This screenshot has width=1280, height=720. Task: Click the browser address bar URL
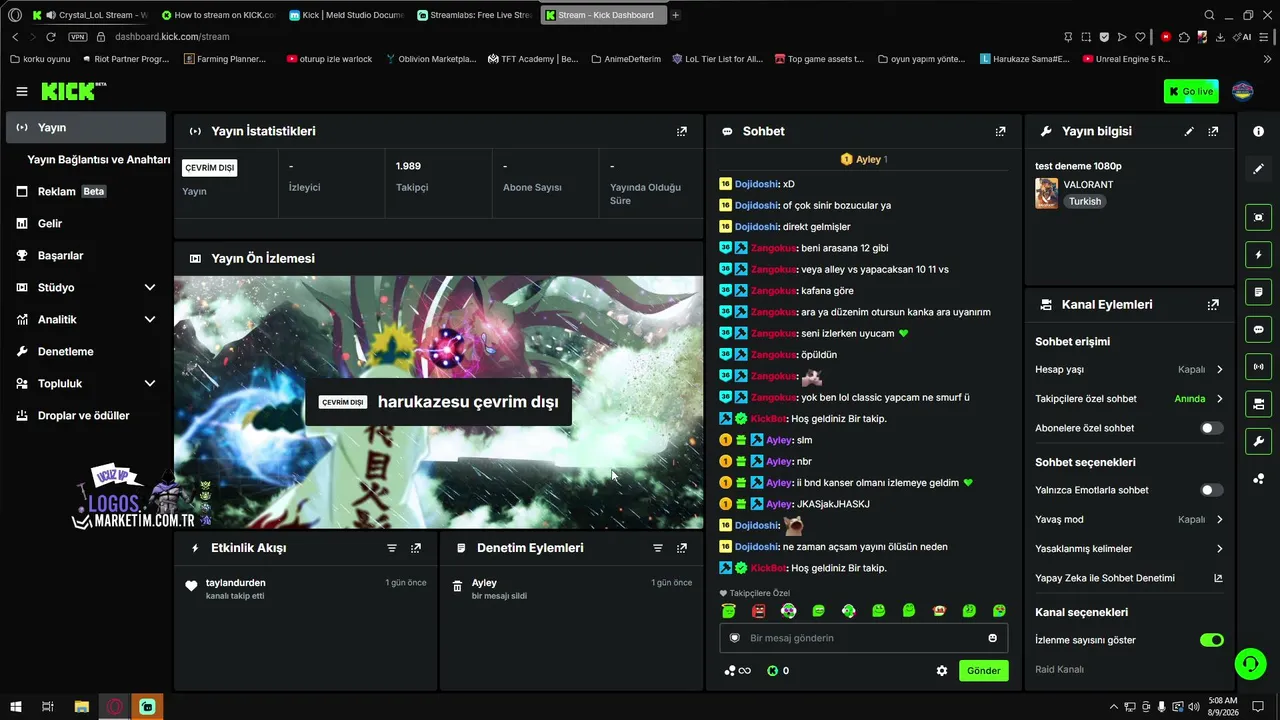tap(172, 37)
